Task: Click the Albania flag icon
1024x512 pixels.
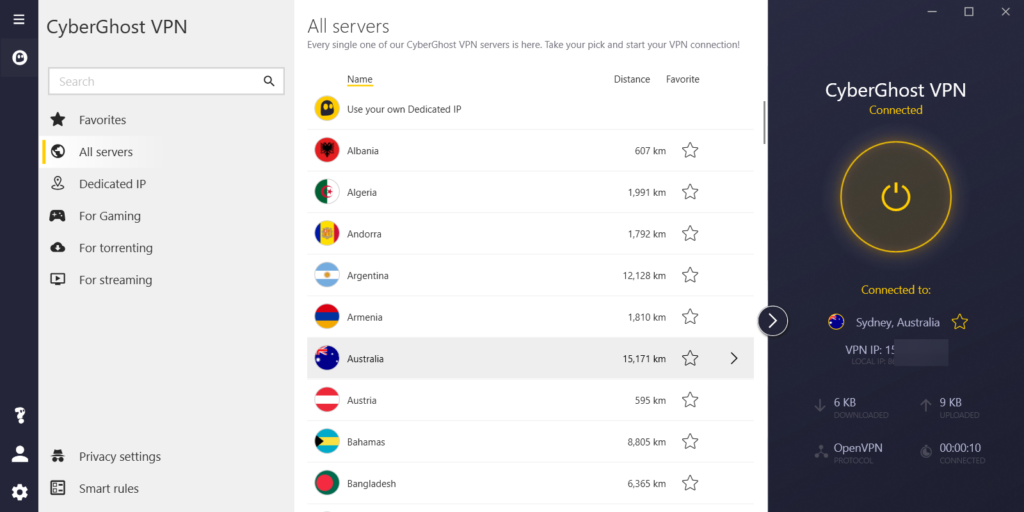Action: point(326,151)
